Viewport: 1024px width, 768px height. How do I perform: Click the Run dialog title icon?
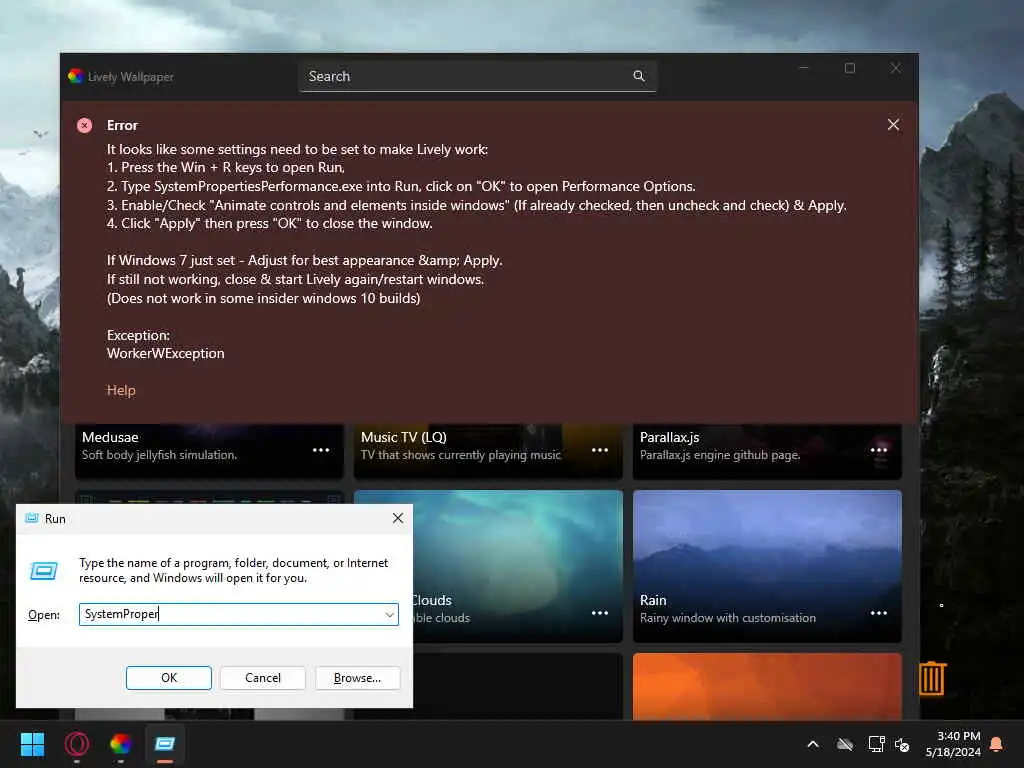click(31, 519)
